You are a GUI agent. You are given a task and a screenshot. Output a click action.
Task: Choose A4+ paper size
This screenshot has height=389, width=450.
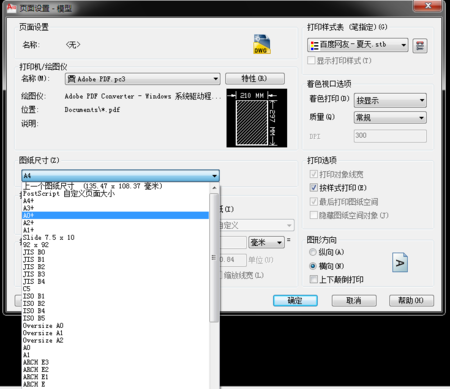click(115, 201)
